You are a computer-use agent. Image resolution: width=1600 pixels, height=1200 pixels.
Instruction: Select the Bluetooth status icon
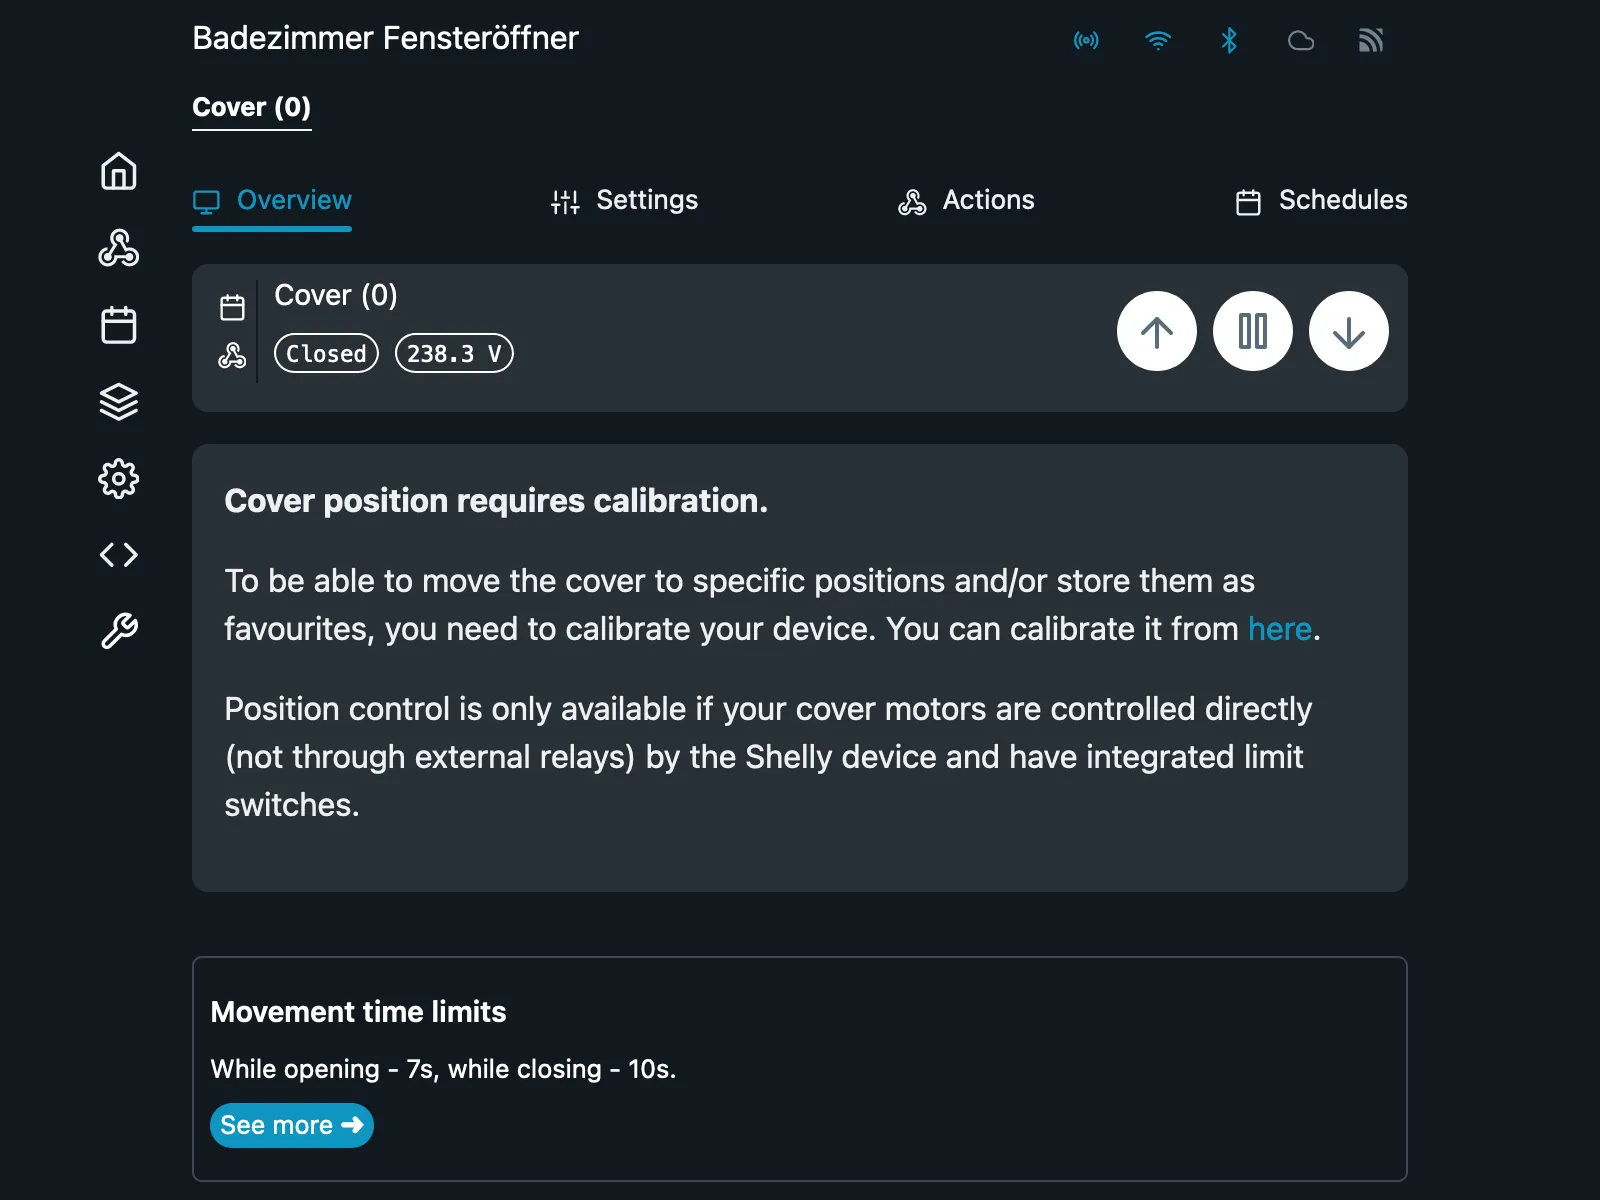click(1229, 40)
